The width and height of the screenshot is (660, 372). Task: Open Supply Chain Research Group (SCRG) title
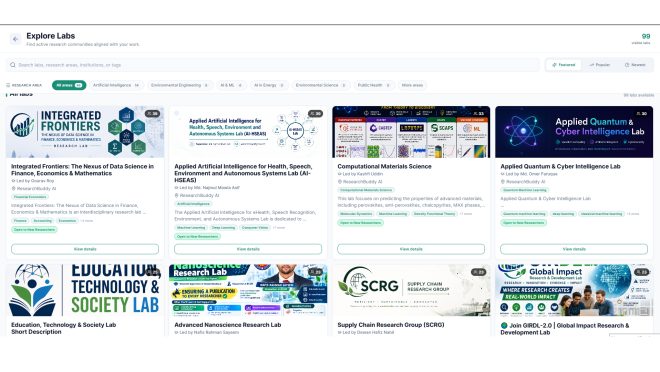391,325
